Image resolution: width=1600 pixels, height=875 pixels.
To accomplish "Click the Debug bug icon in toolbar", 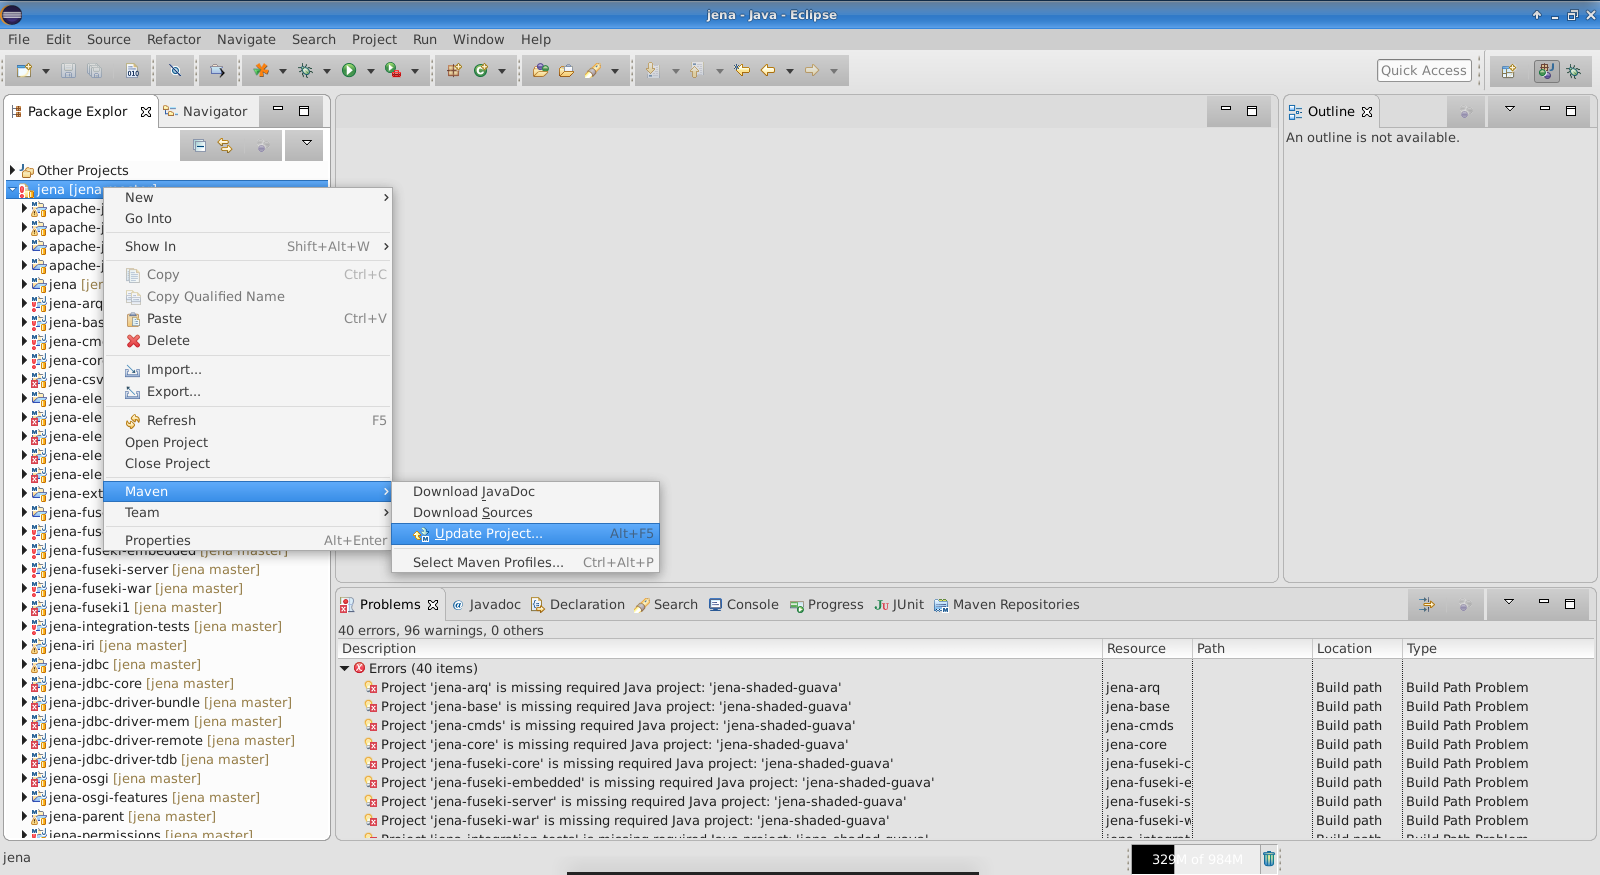I will 305,71.
